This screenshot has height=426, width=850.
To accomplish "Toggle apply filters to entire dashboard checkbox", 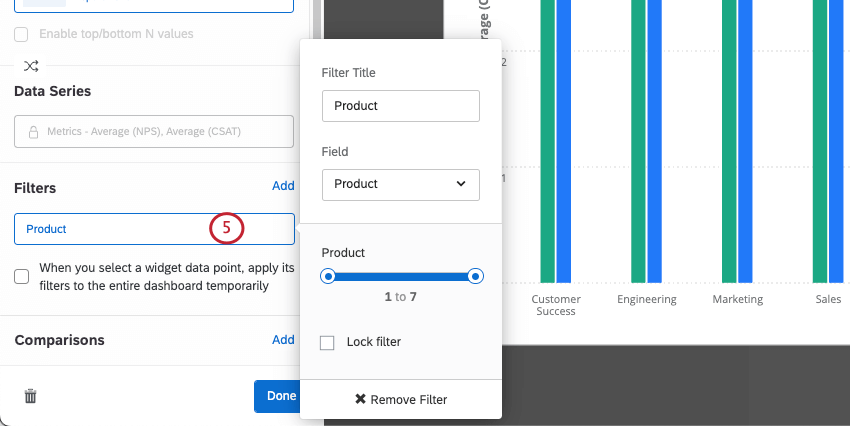I will tap(21, 276).
